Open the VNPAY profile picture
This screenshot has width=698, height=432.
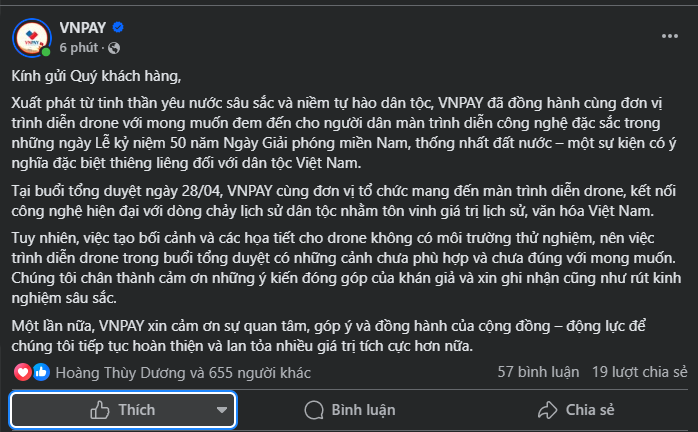point(32,38)
